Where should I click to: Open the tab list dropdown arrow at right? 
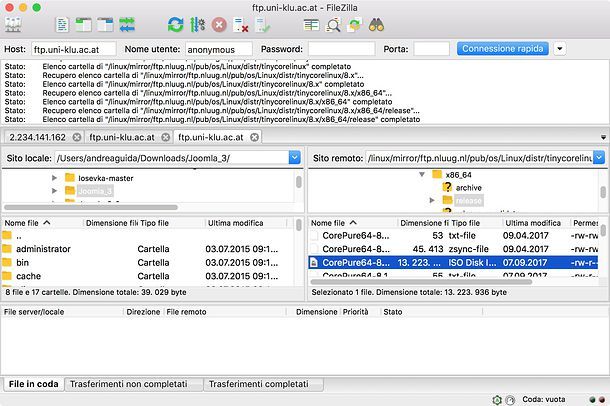603,137
